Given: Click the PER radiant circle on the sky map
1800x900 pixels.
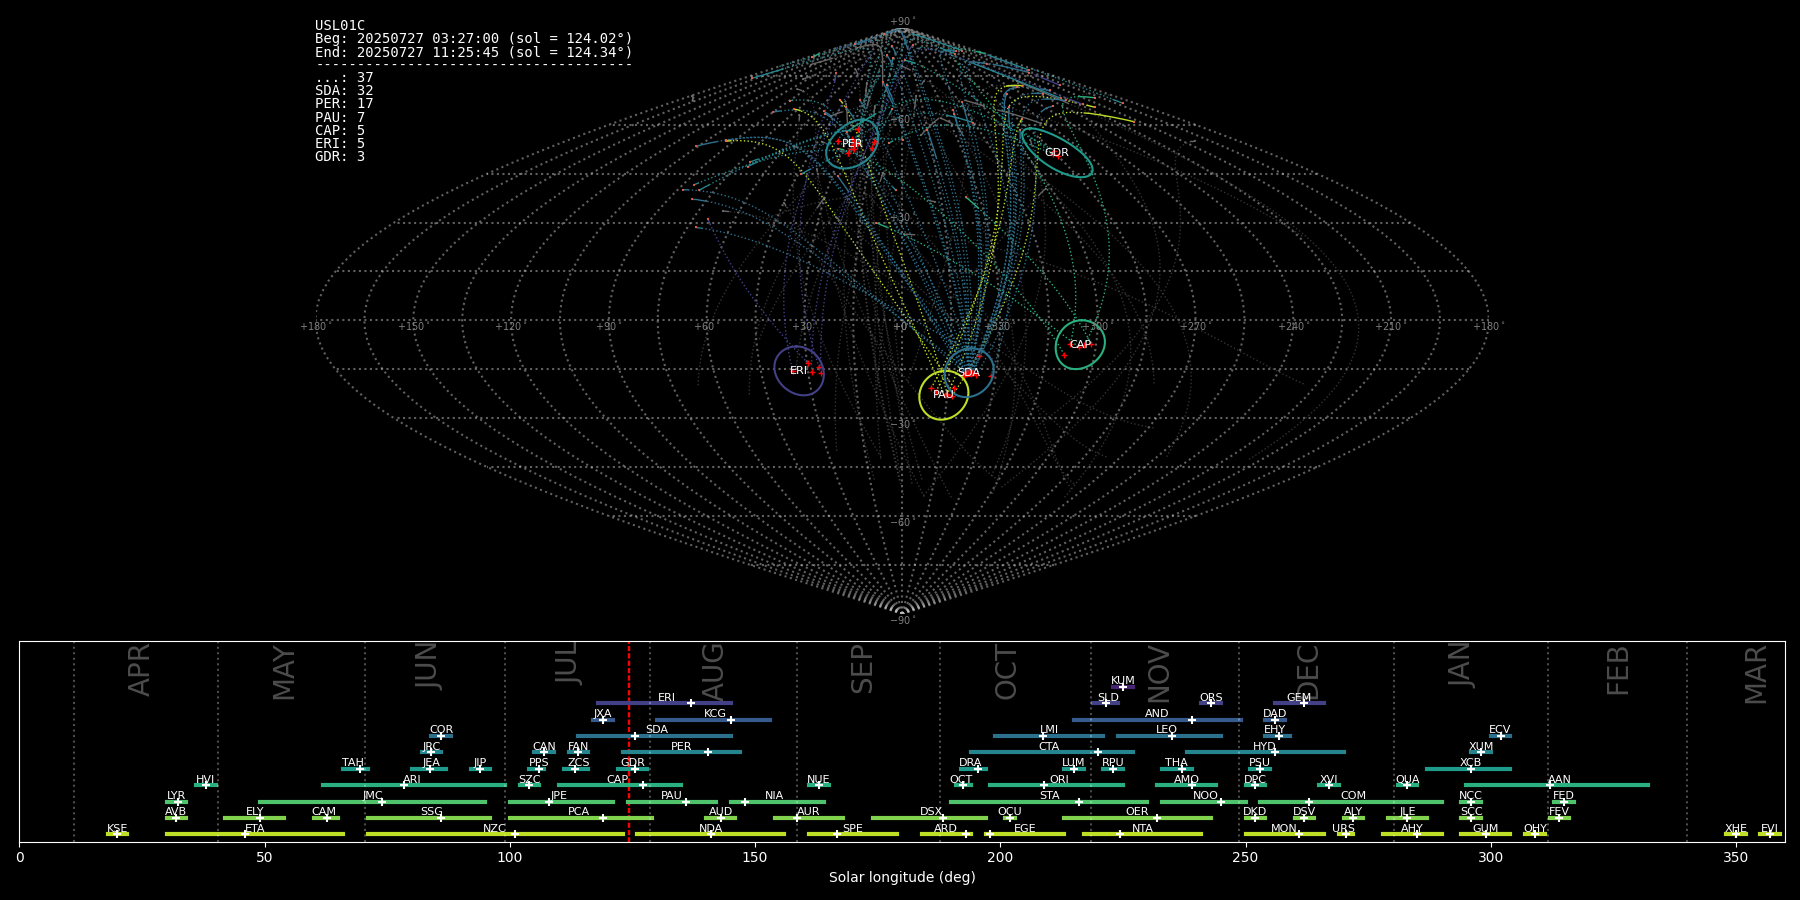Looking at the screenshot, I should [852, 144].
